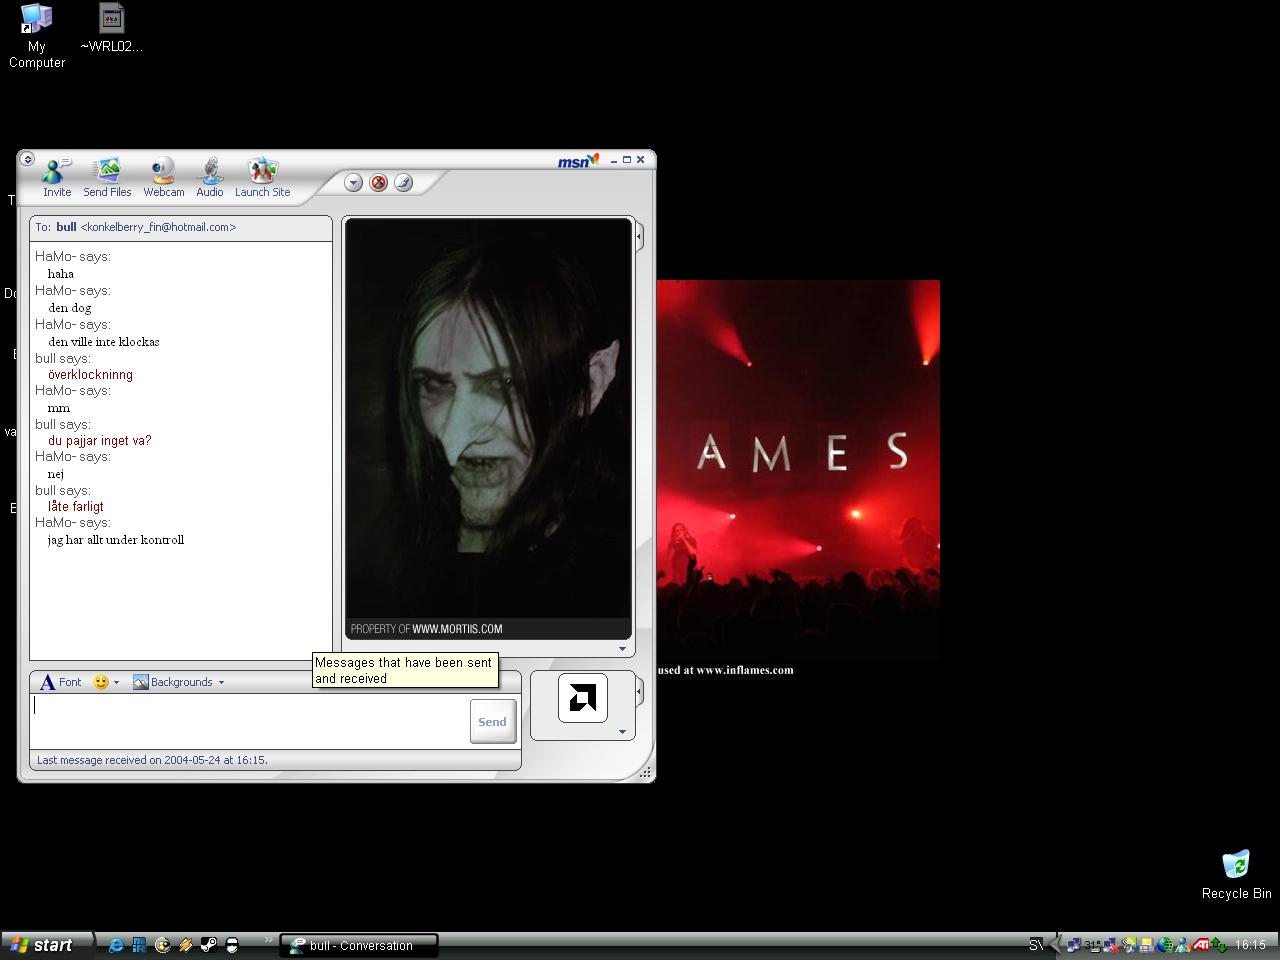Click the resize grip of conversation window

click(646, 772)
